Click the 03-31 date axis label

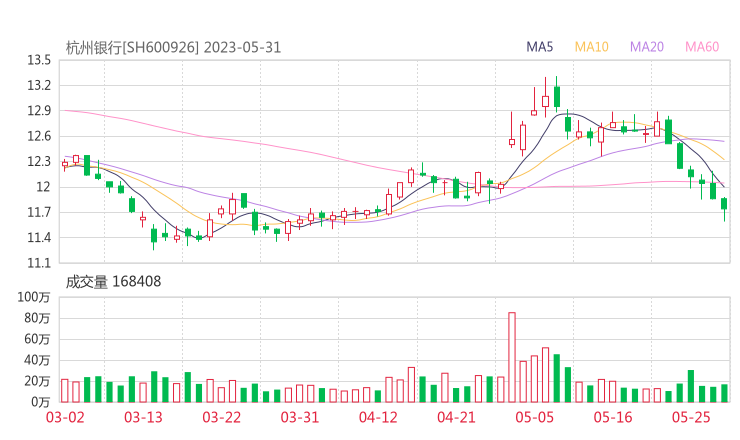pyautogui.click(x=300, y=417)
